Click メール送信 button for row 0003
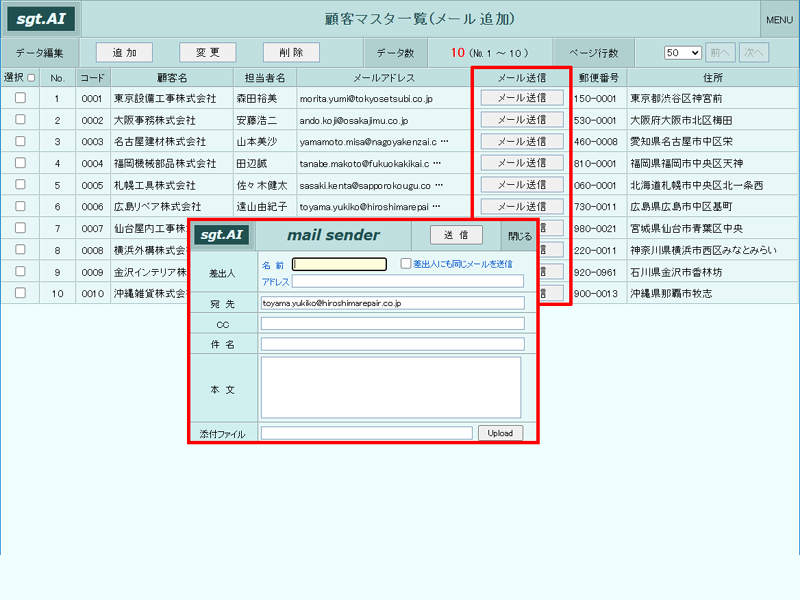Image resolution: width=800 pixels, height=600 pixels. (522, 141)
